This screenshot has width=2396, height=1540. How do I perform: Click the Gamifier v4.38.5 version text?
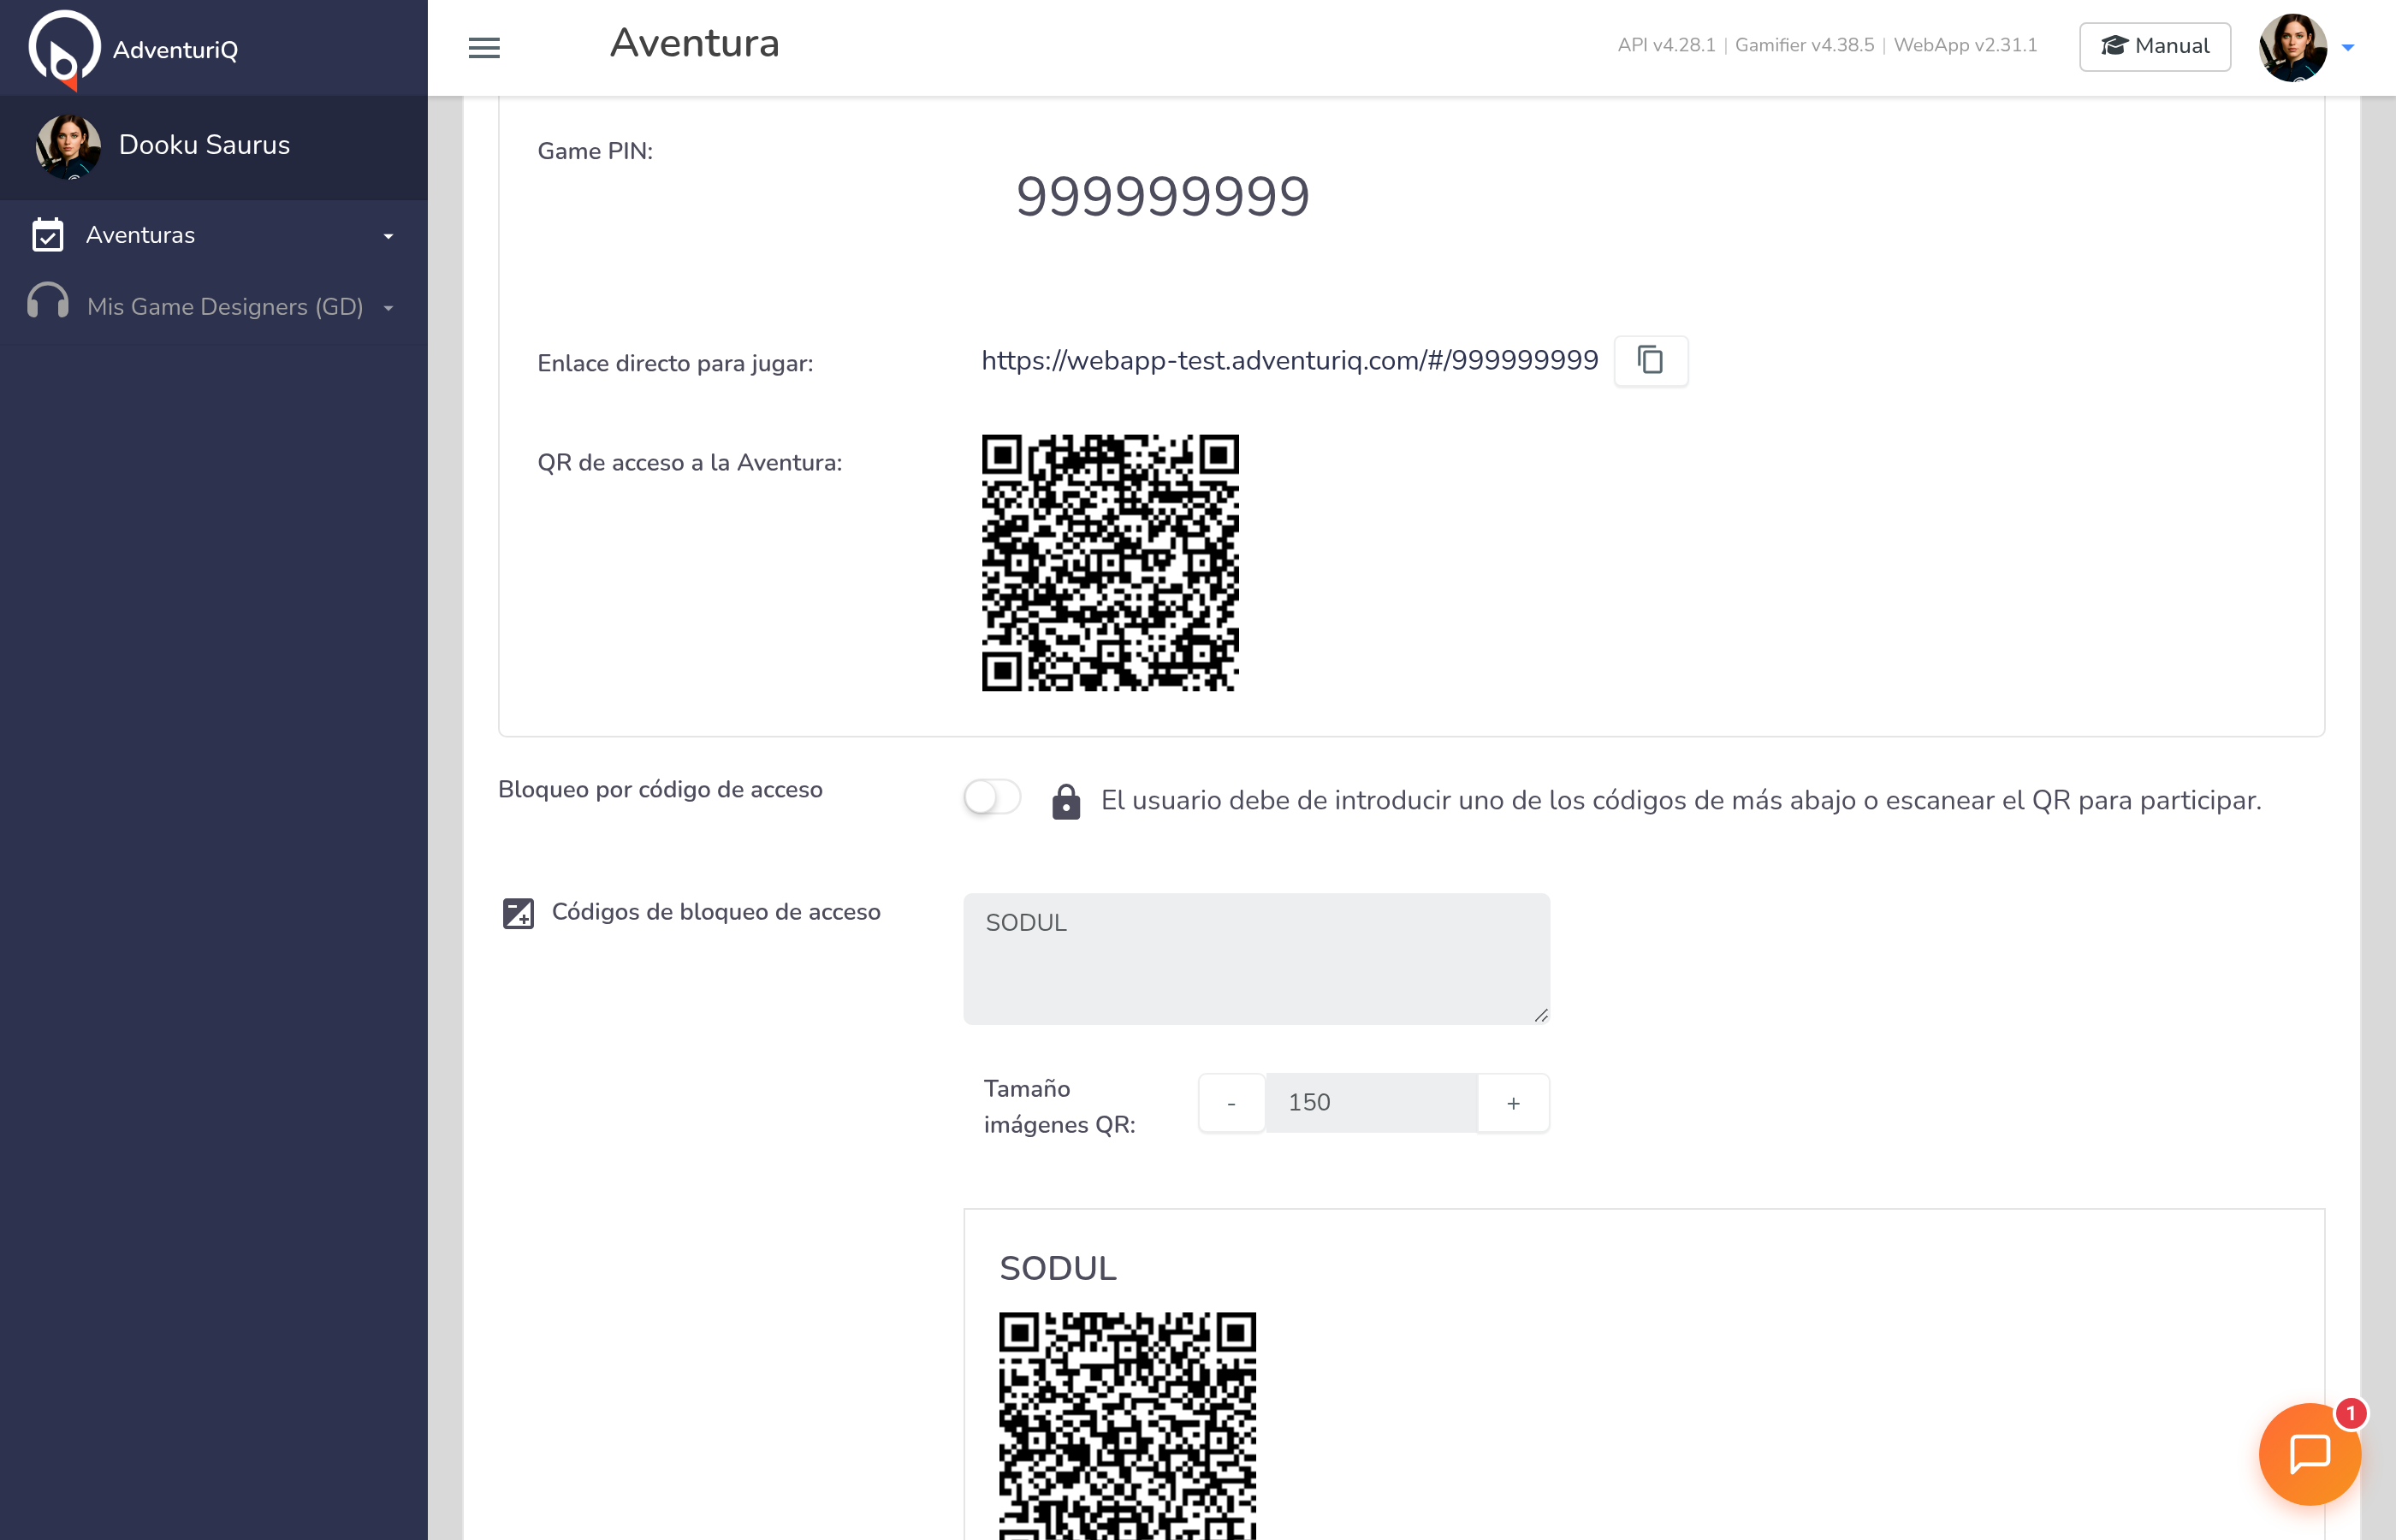(1804, 45)
